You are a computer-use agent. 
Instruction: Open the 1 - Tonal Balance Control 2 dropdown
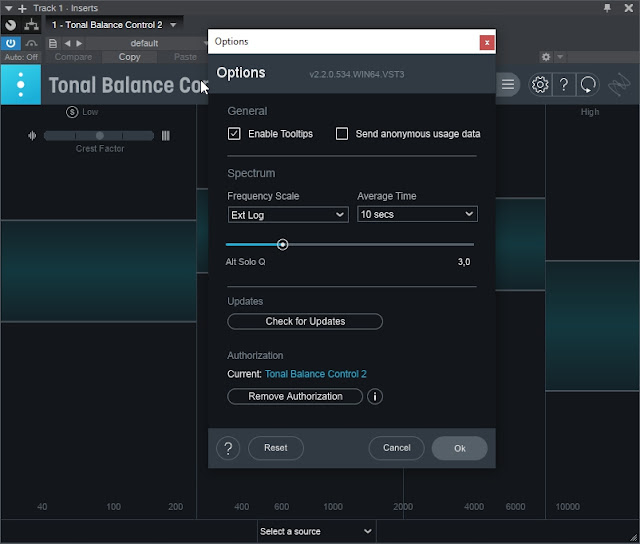pyautogui.click(x=114, y=25)
